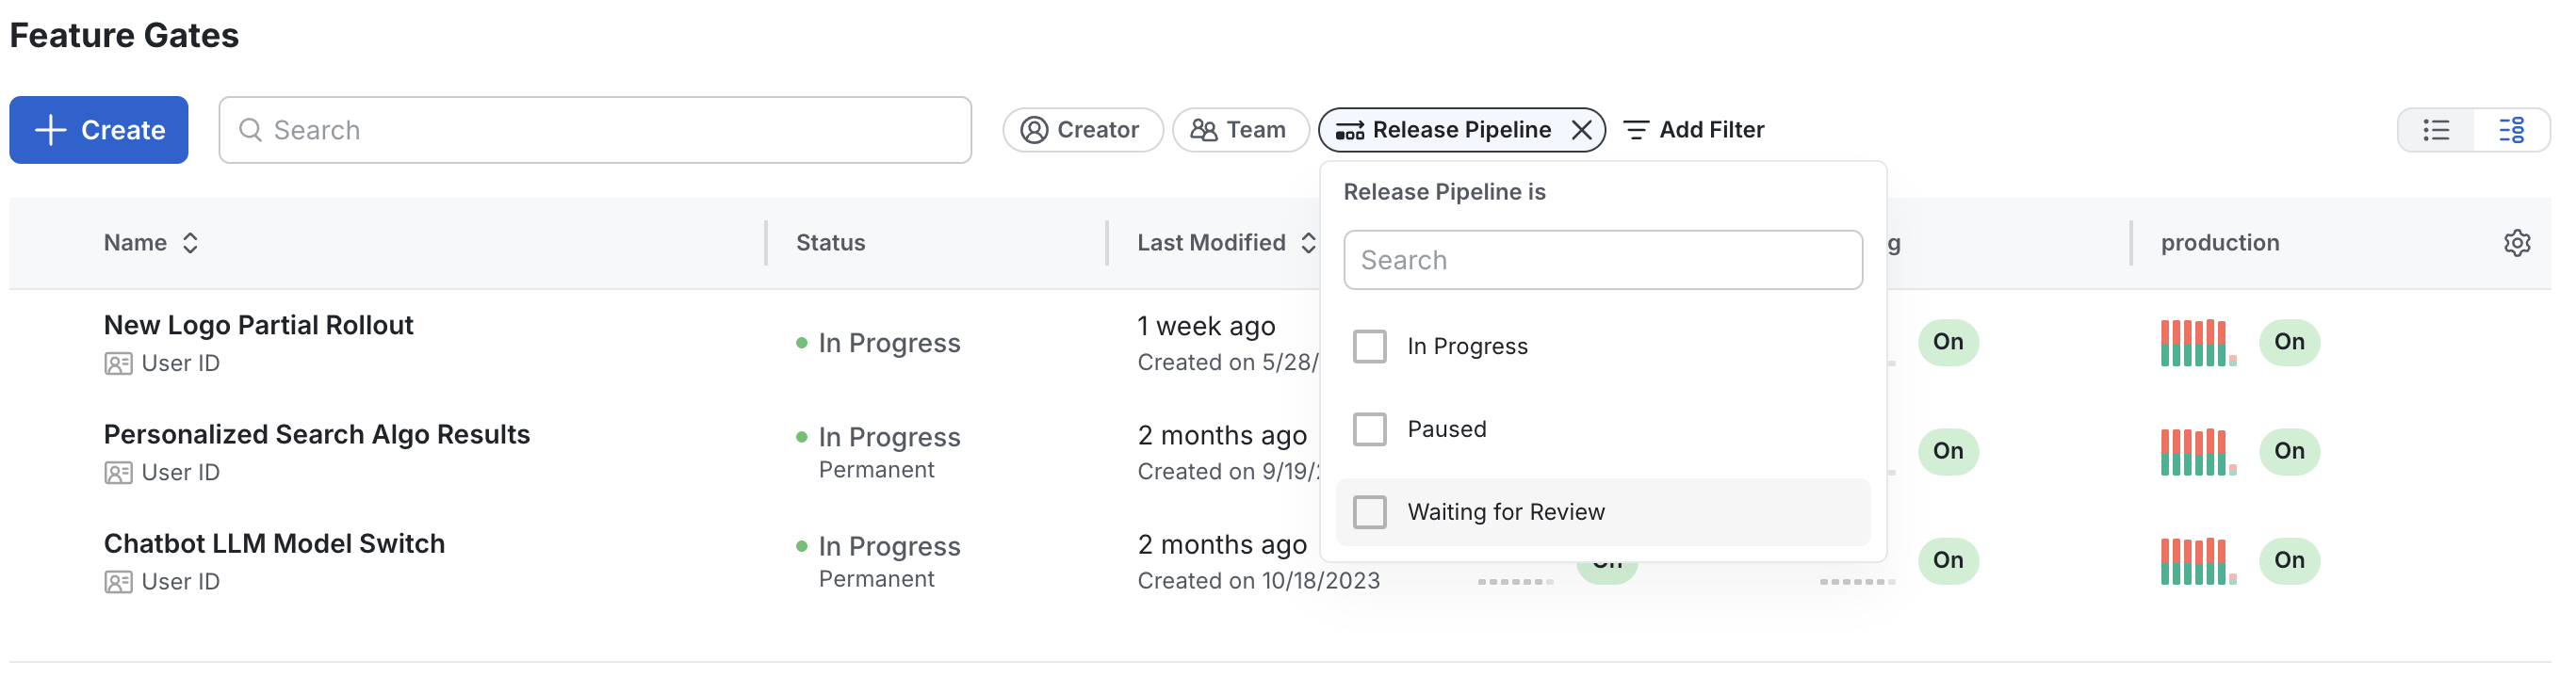Check the Waiting for Review option
The width and height of the screenshot is (2576, 678).
click(1369, 512)
